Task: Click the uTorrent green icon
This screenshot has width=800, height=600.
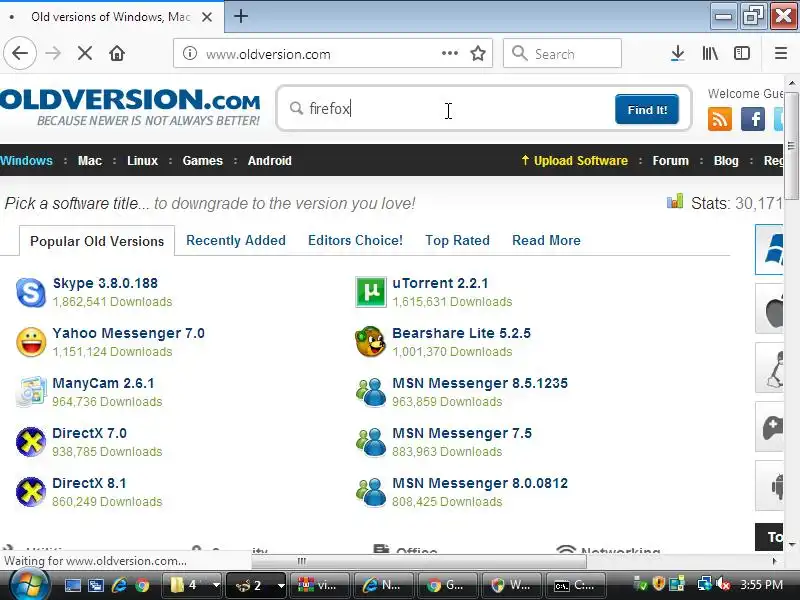Action: click(371, 292)
